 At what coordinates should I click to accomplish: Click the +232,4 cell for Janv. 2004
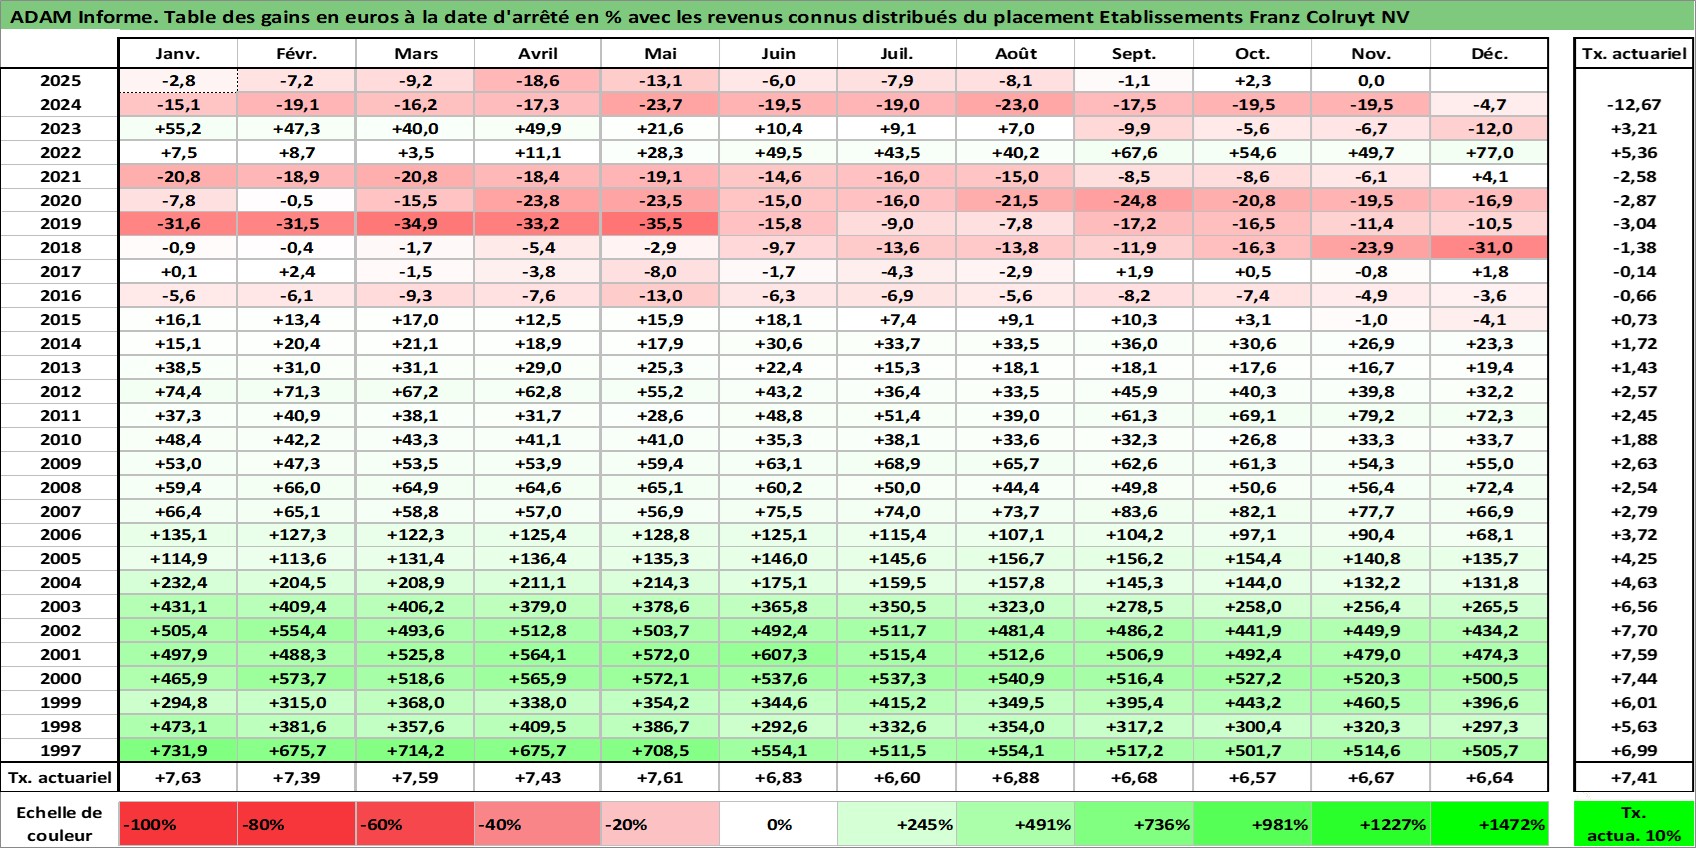(178, 583)
